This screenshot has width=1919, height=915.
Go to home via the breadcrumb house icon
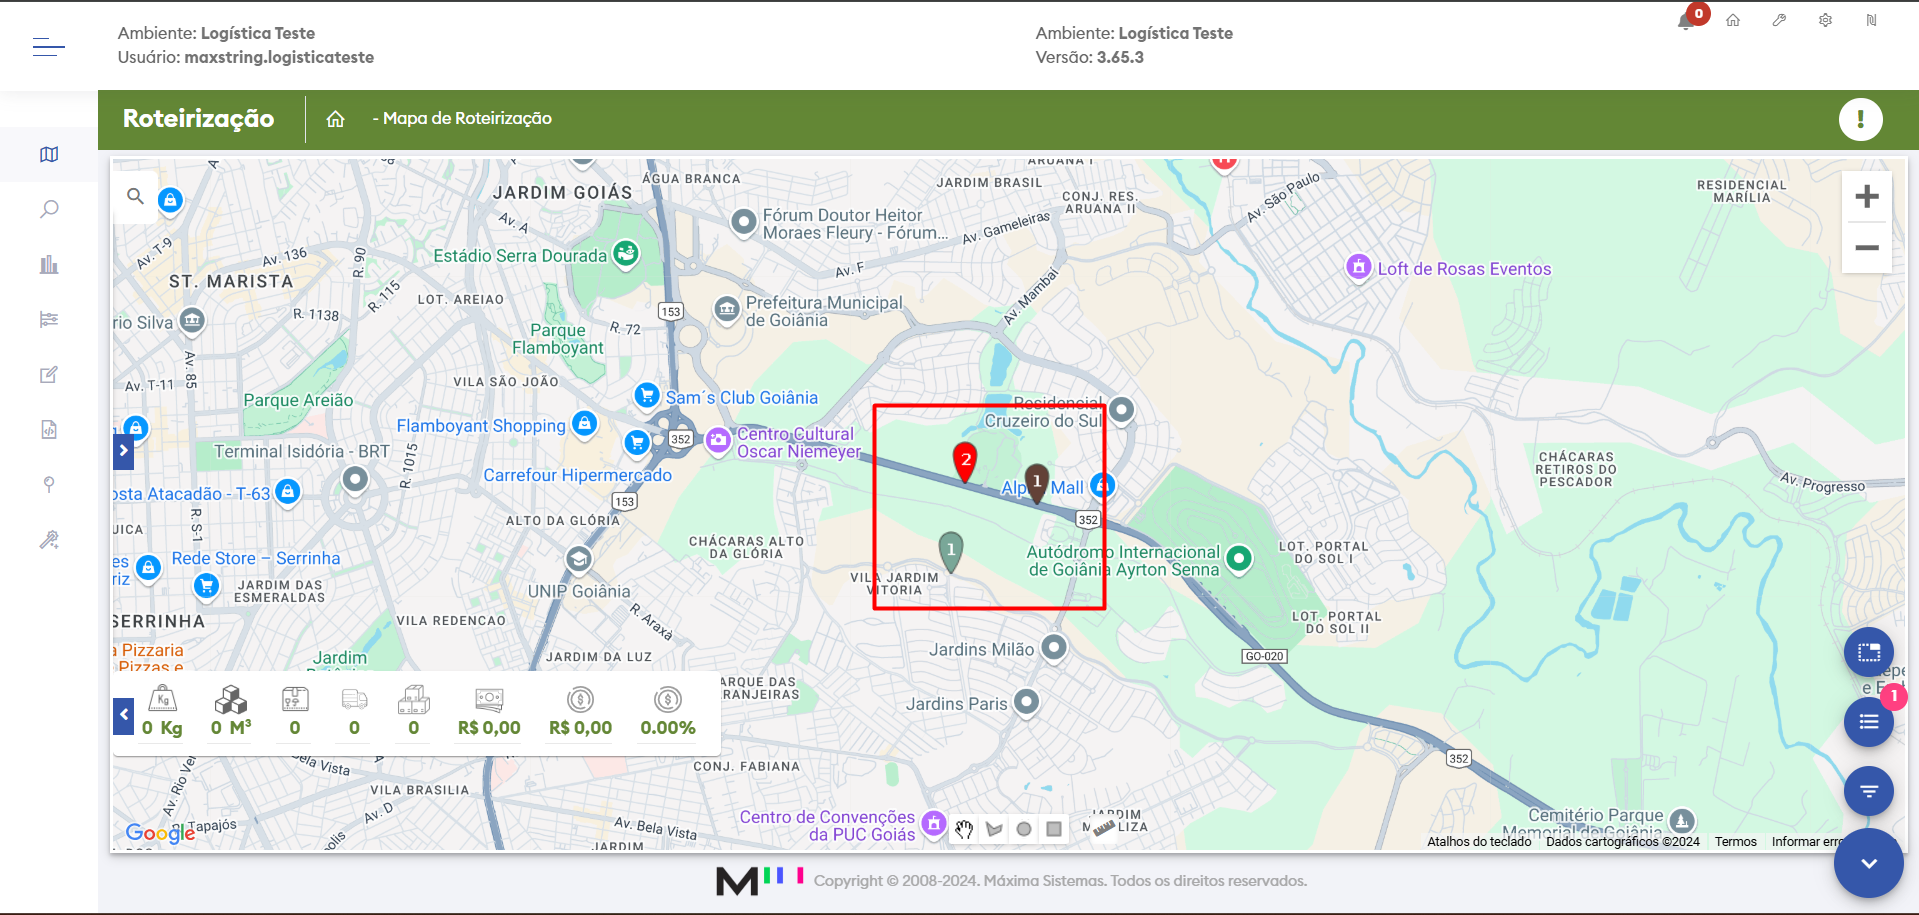pos(335,119)
